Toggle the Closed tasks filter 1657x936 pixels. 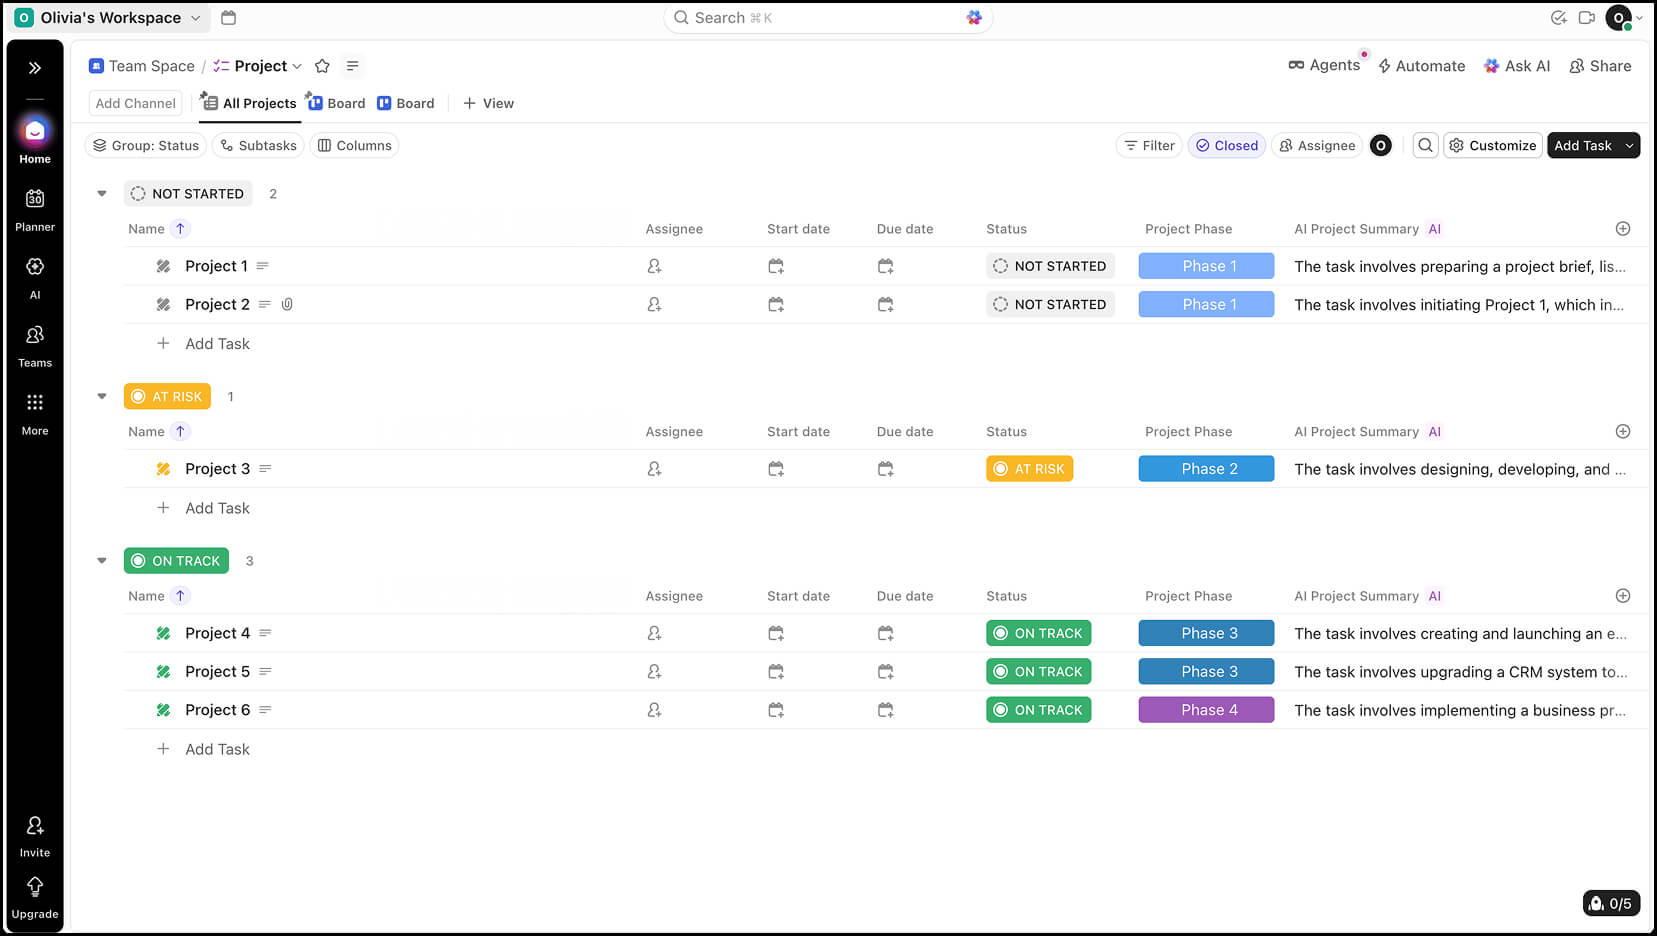click(1227, 146)
